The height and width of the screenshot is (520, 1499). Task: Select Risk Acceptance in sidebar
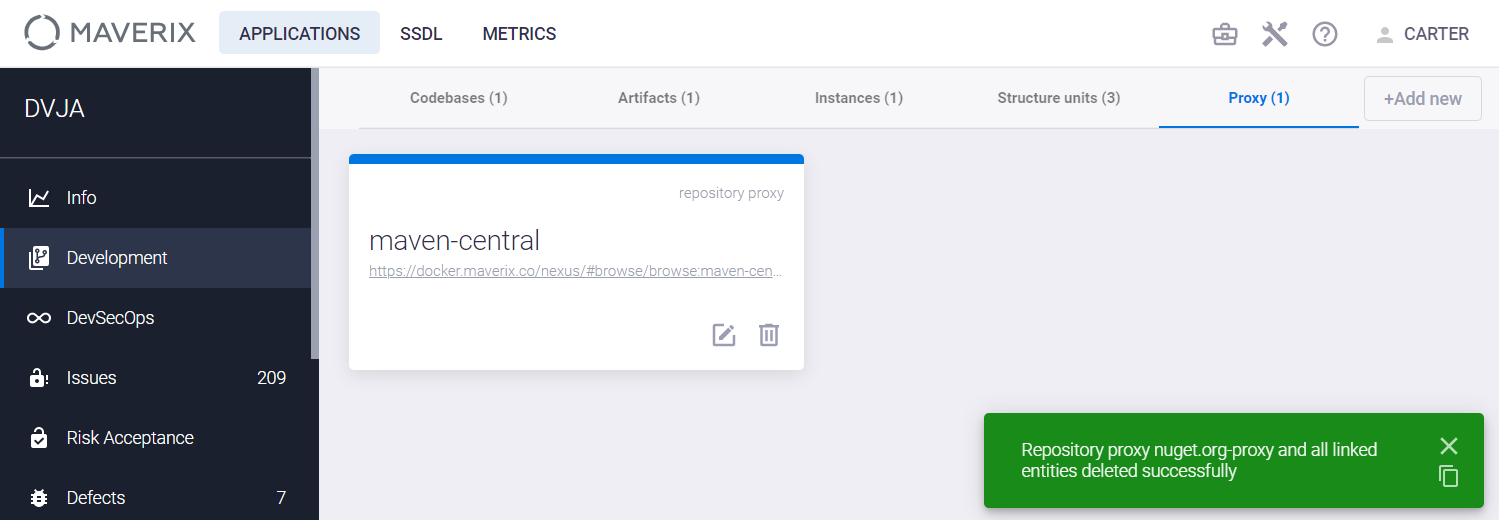point(159,438)
